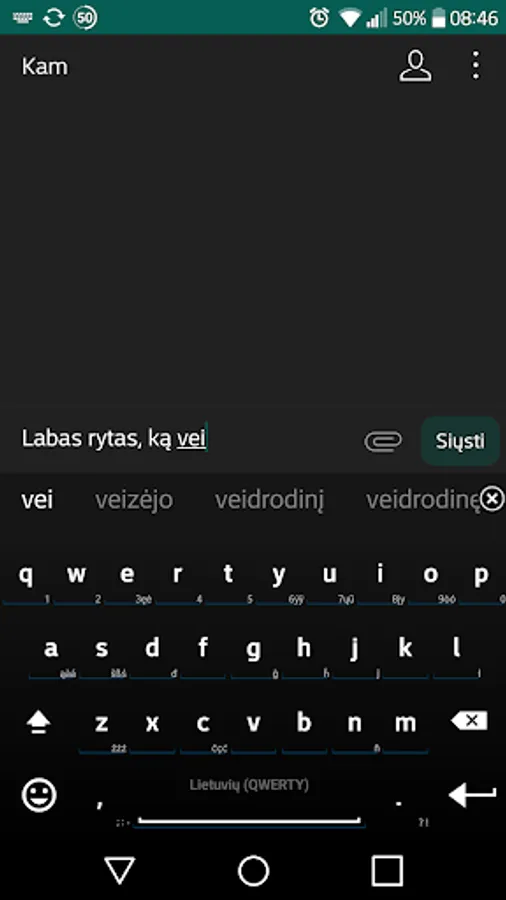Image resolution: width=506 pixels, height=900 pixels.
Task: Open the emoji smiley keyboard
Action: click(39, 796)
